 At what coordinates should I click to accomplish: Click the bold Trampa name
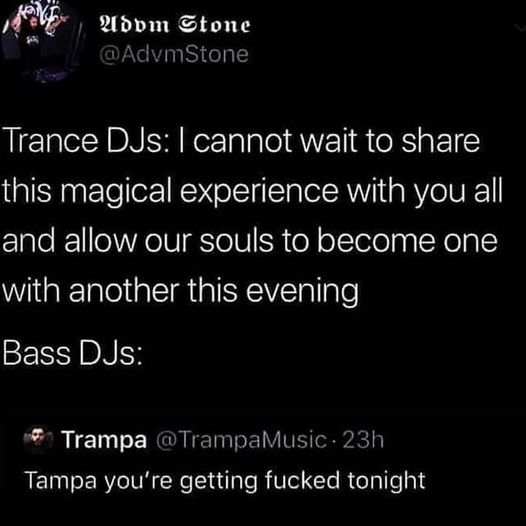point(105,440)
